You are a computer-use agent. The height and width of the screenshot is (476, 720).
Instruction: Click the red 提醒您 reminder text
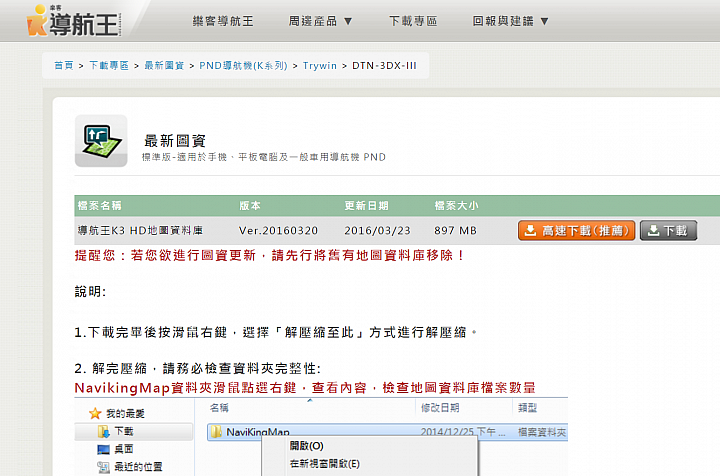pos(270,255)
